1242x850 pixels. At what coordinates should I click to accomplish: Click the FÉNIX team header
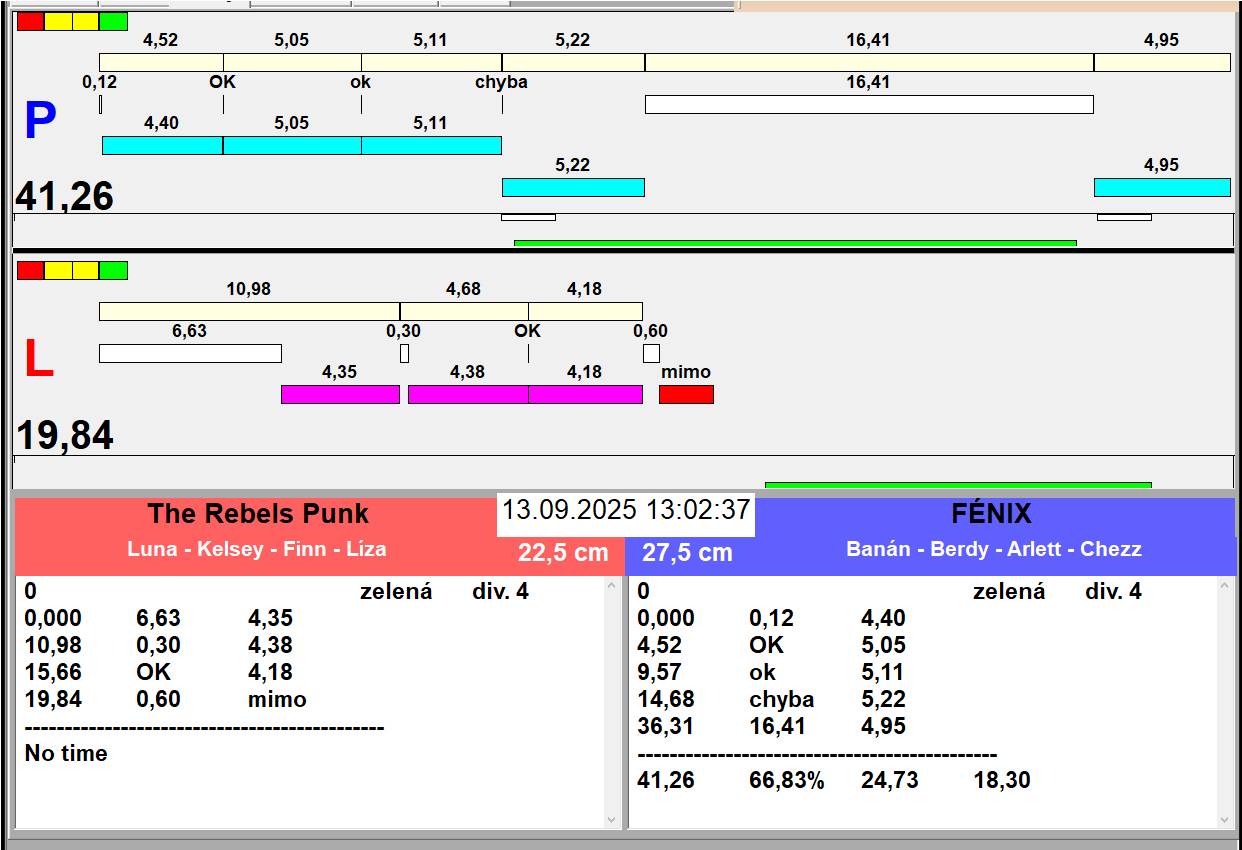(991, 513)
